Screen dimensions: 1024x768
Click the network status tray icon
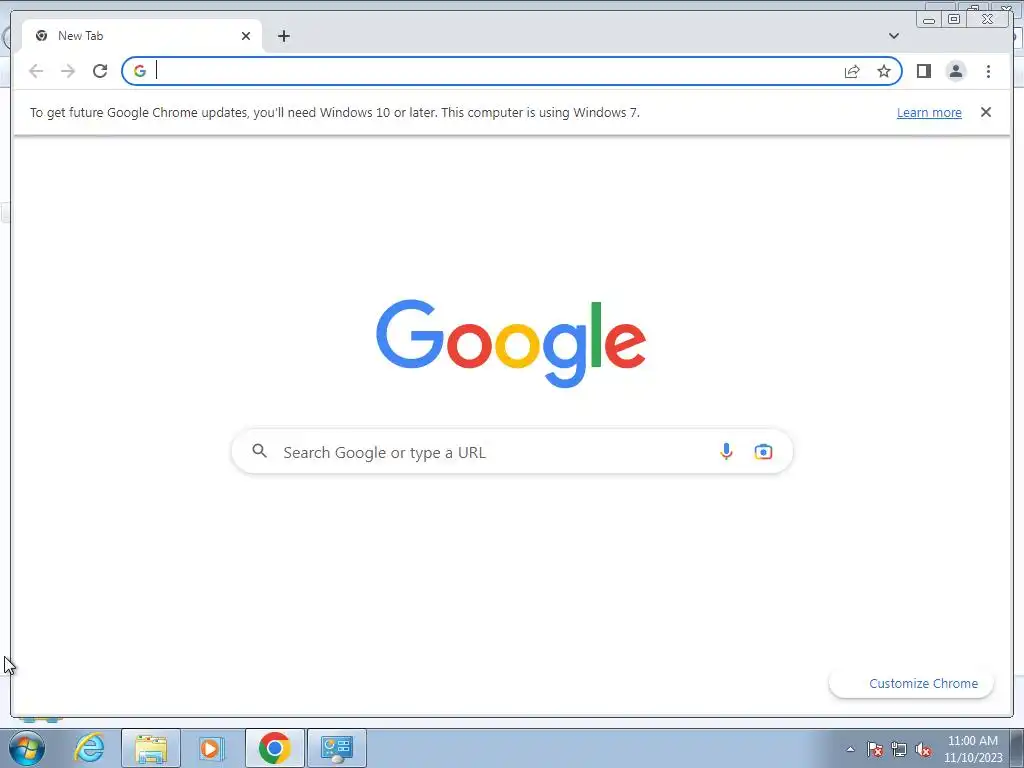pos(899,750)
